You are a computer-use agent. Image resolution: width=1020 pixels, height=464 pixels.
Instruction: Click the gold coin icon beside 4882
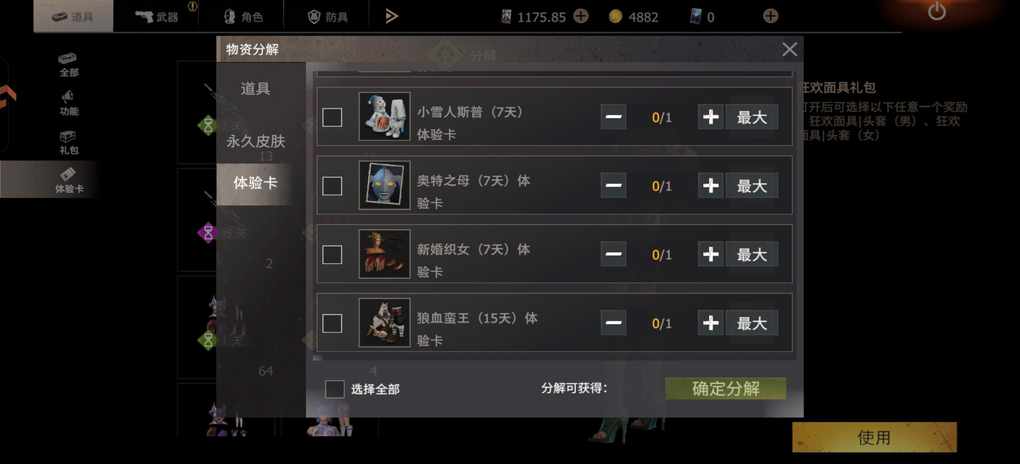click(x=615, y=17)
